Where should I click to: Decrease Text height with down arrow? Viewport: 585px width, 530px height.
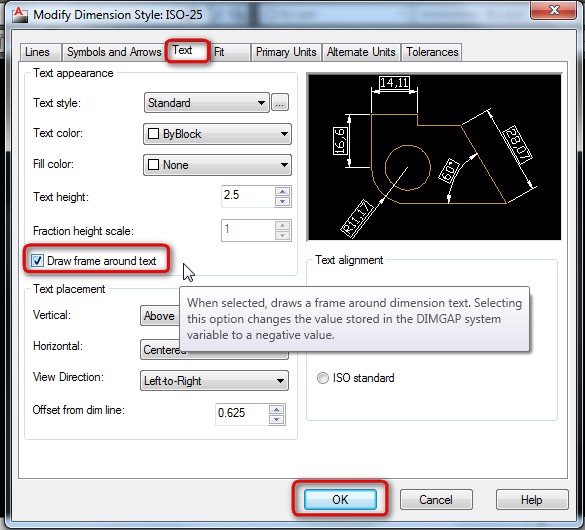(x=282, y=202)
